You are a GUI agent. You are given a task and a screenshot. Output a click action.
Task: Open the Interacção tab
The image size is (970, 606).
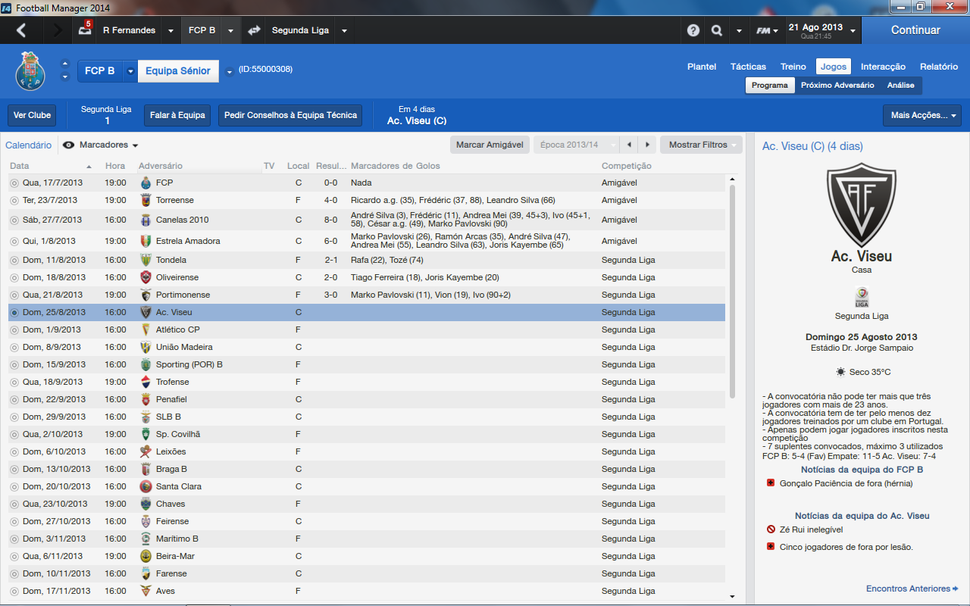click(x=883, y=67)
